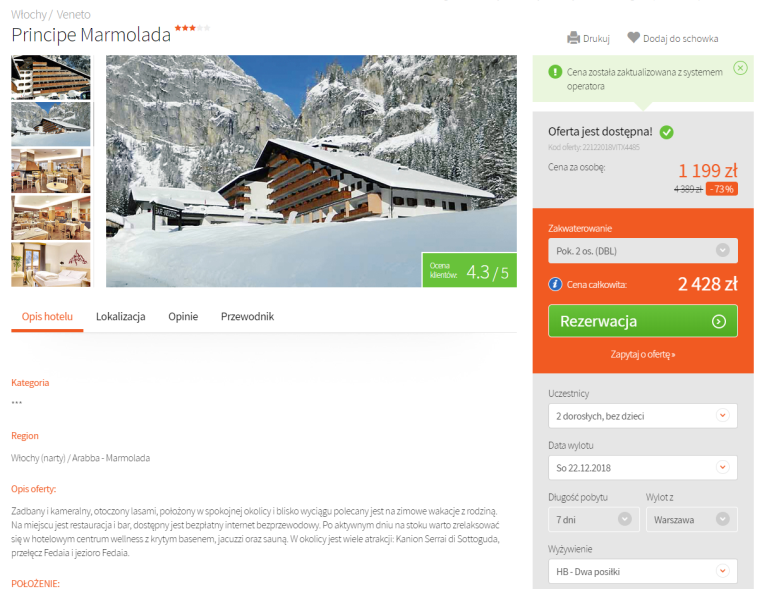Click the heart icon to add to favorites
The image size is (760, 589).
pyautogui.click(x=633, y=38)
